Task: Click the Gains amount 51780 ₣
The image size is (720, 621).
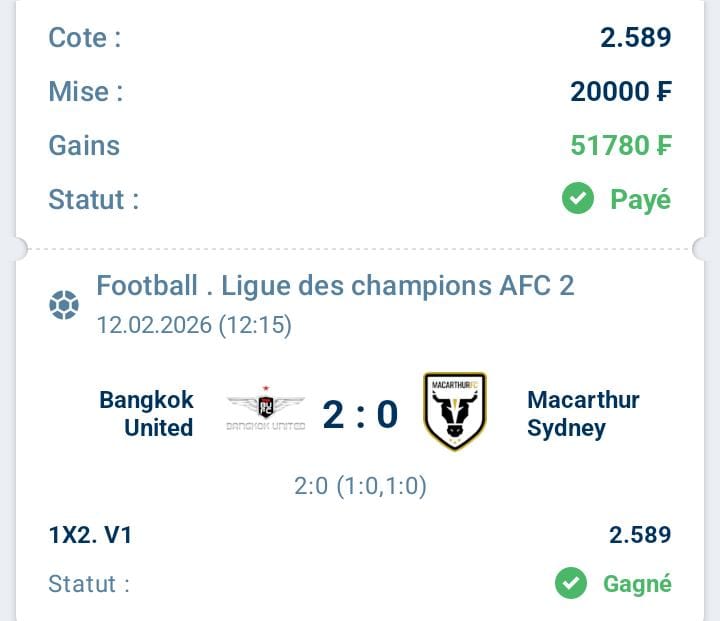Action: (620, 146)
